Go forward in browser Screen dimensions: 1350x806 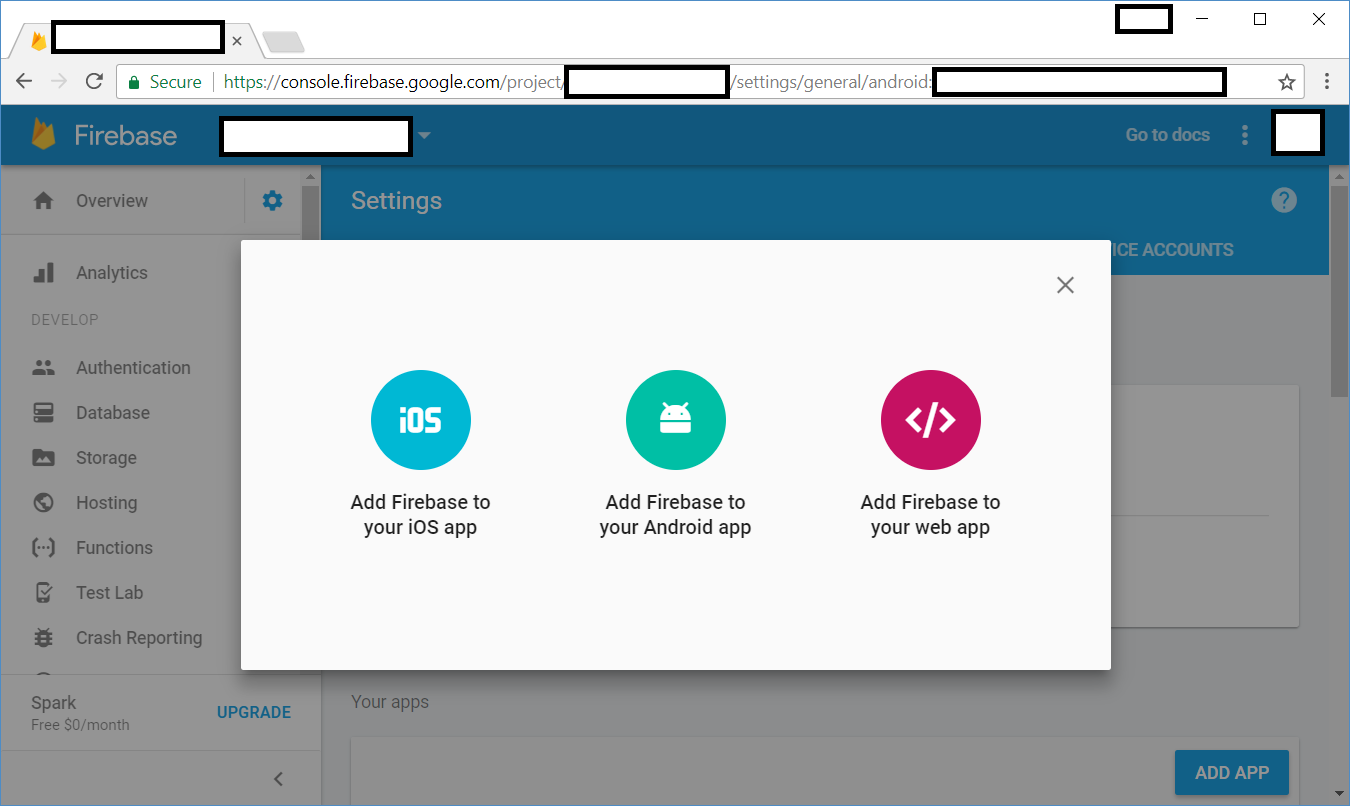click(59, 82)
